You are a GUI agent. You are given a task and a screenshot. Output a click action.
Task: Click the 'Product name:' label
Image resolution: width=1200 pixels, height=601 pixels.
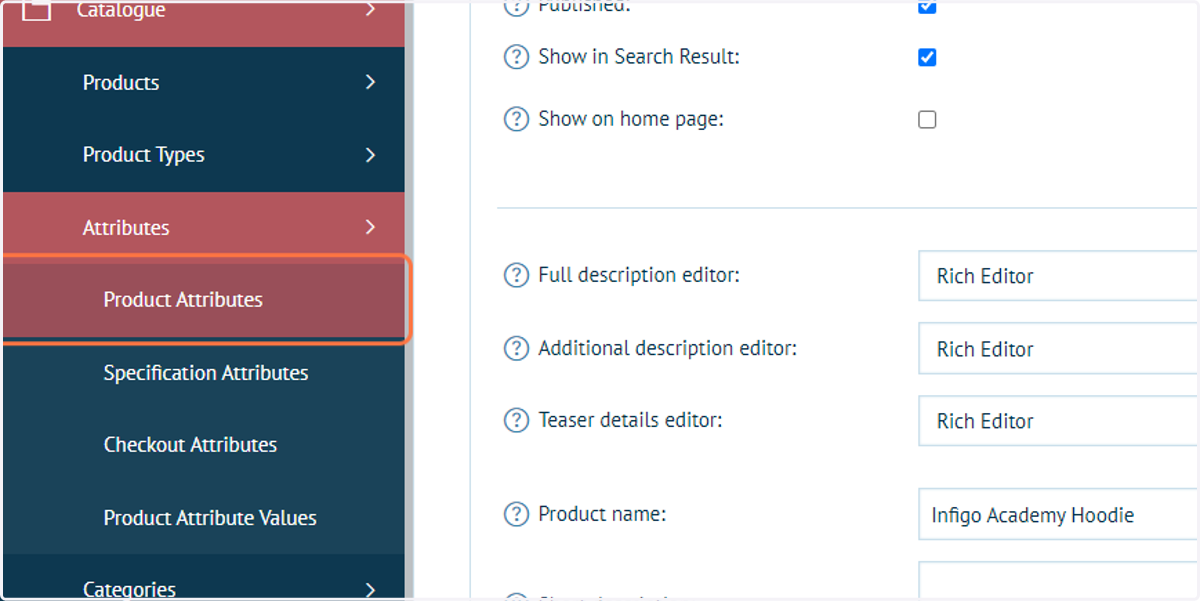point(602,514)
